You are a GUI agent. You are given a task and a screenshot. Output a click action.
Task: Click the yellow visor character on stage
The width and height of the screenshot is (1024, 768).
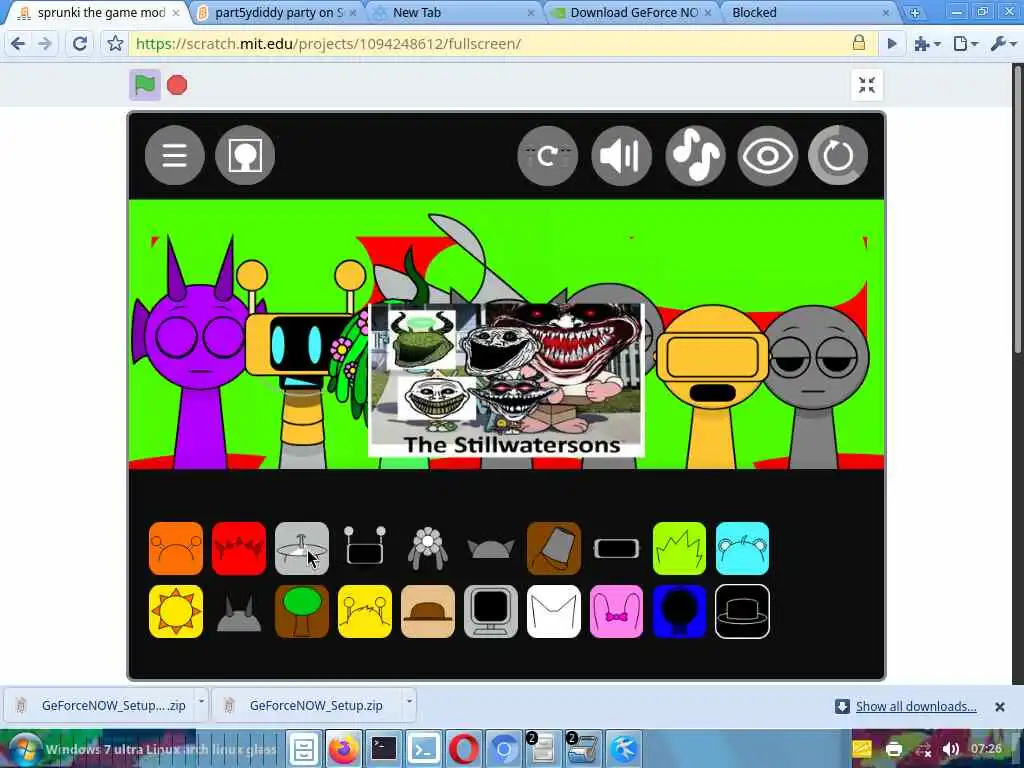712,385
